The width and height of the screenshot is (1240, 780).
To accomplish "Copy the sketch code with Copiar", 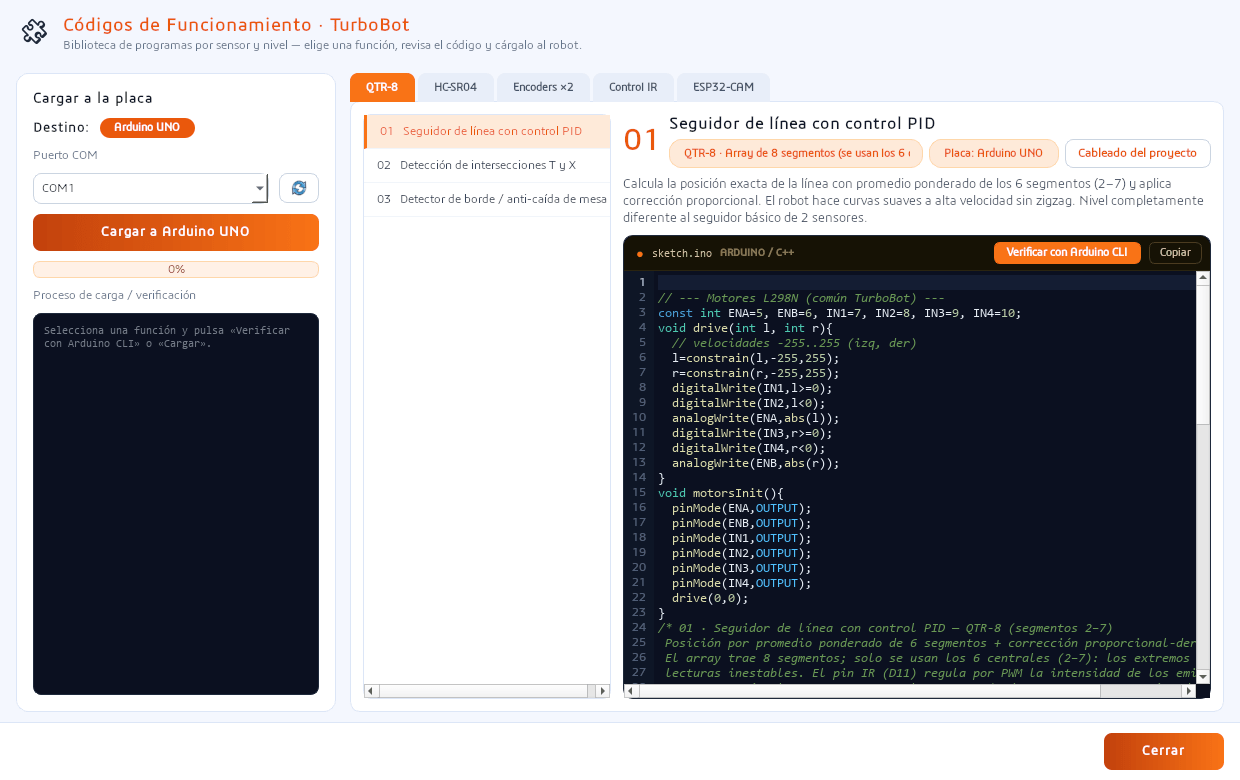I will point(1175,253).
